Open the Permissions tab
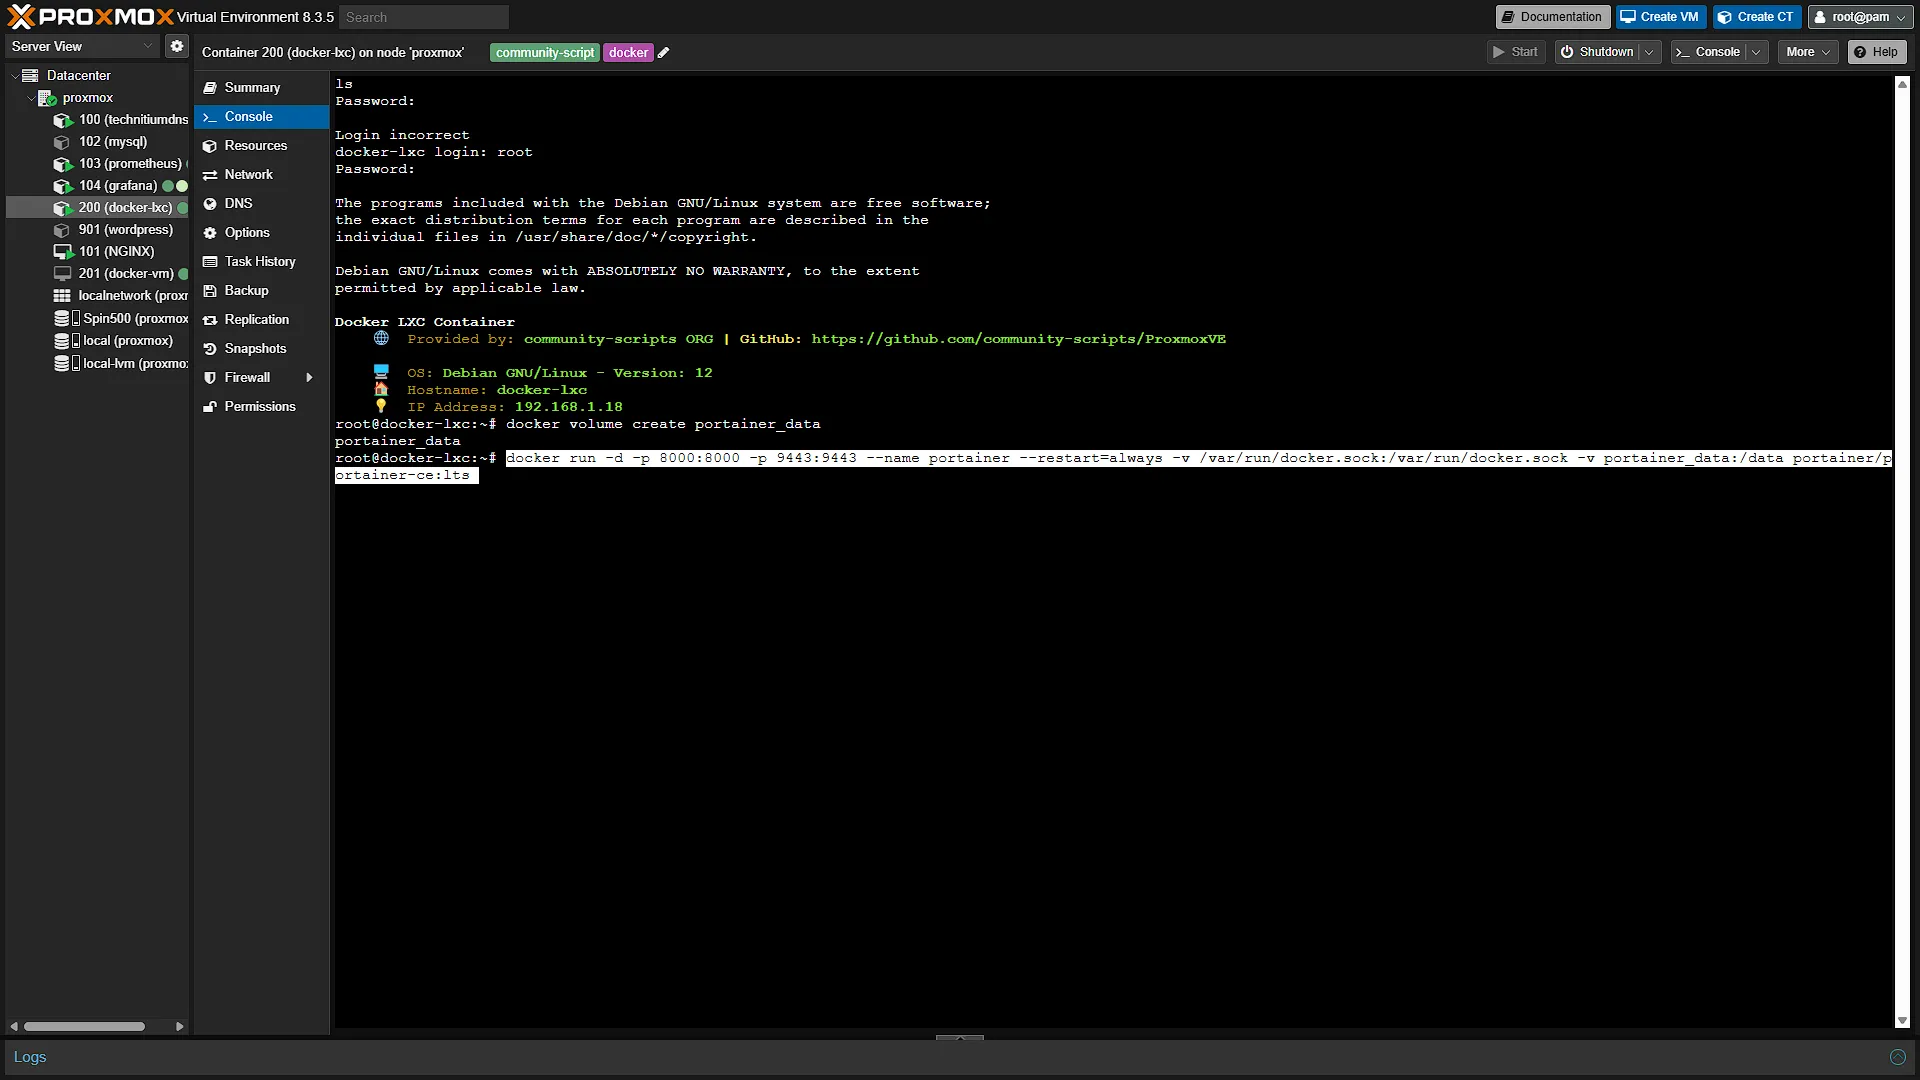 262,406
